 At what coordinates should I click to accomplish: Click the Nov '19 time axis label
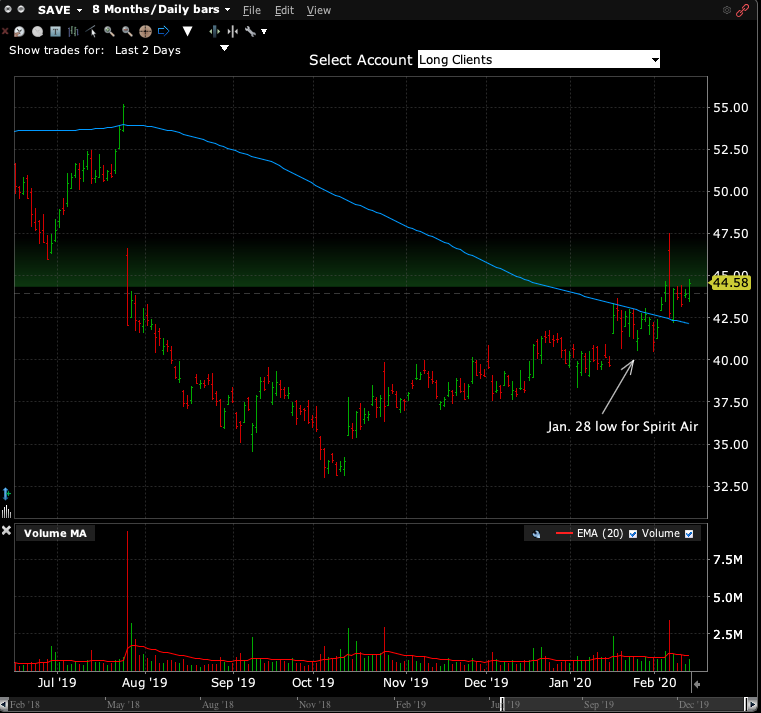tap(406, 683)
